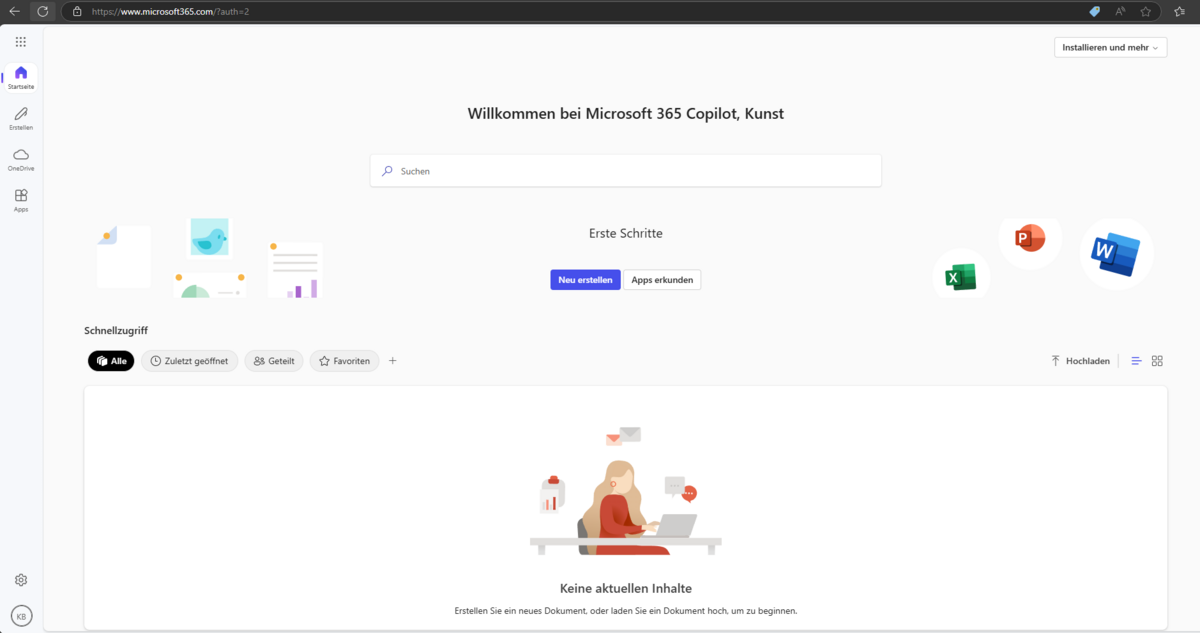Viewport: 1200px width, 633px height.
Task: Open the KB account profile avatar
Action: tap(21, 615)
